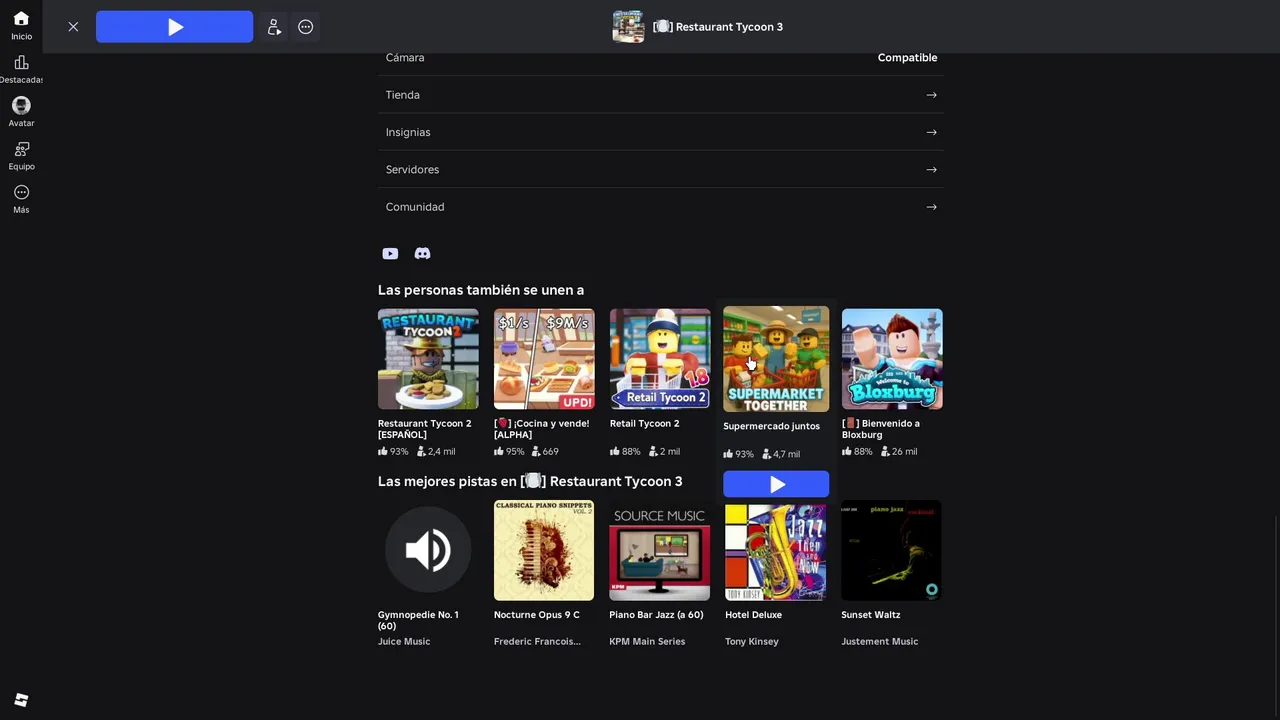Viewport: 1280px width, 720px height.
Task: Click the invite friends icon in header
Action: 274,27
